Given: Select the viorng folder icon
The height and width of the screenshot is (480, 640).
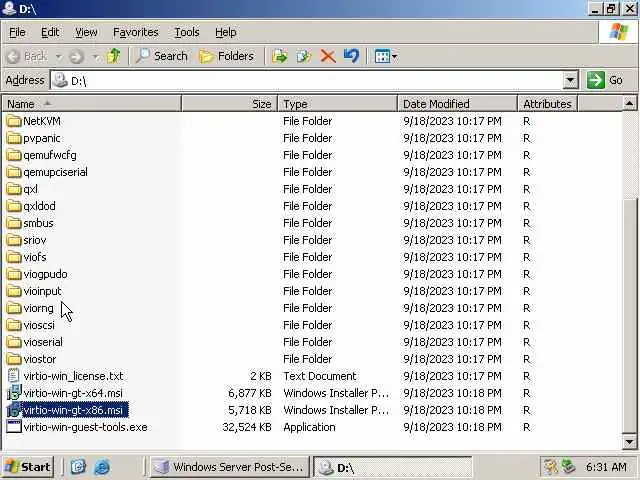Looking at the screenshot, I should (x=14, y=308).
